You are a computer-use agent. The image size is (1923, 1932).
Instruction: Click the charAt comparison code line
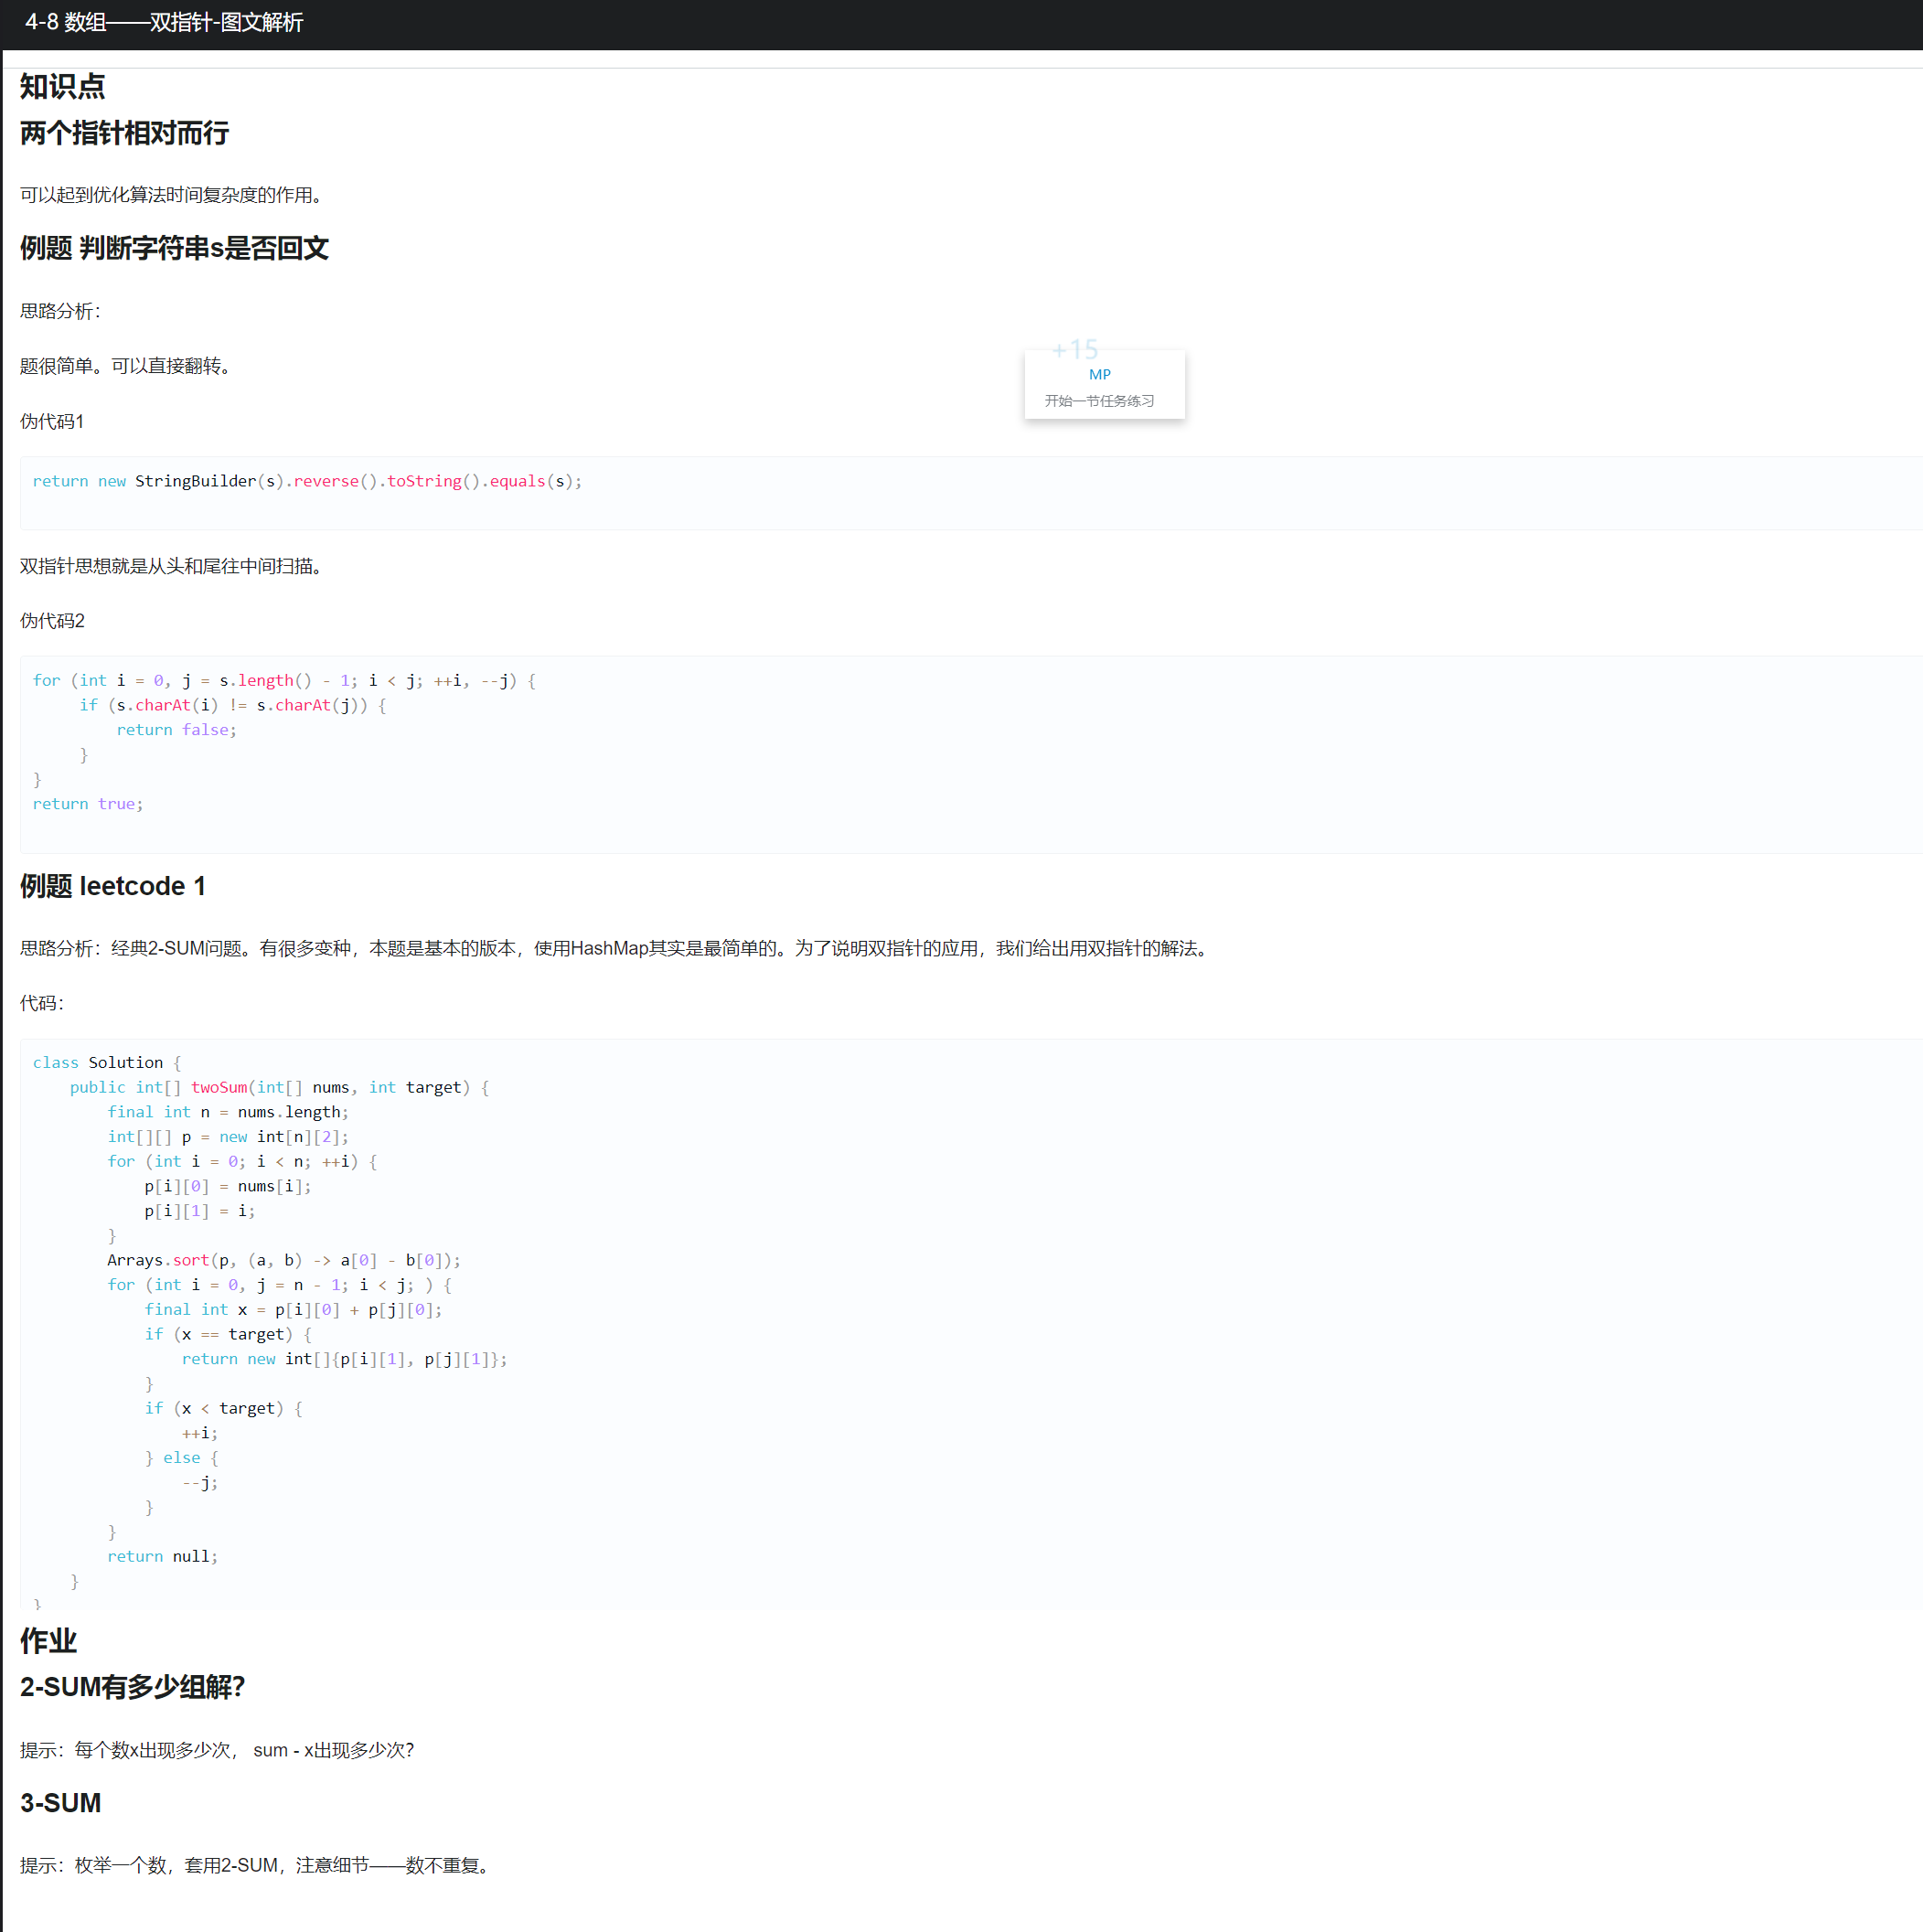[232, 705]
